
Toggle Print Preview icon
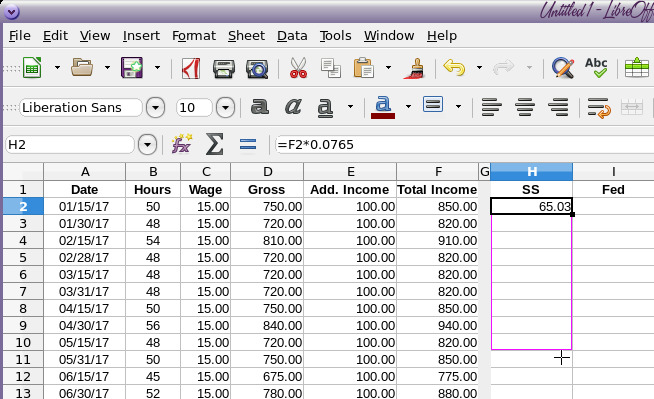click(x=257, y=68)
